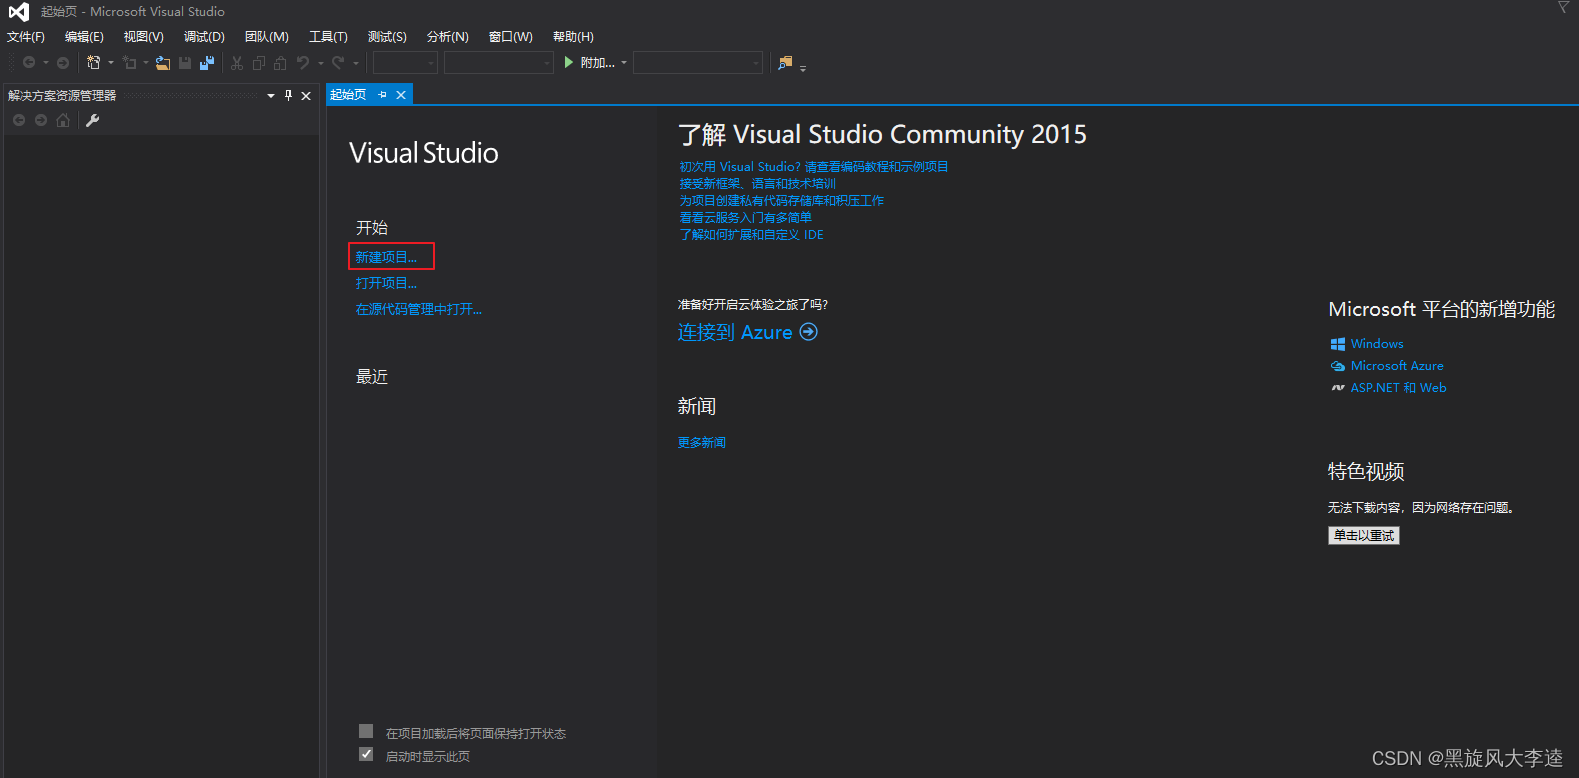Open Solution Explorer window position dropdown

tap(271, 96)
